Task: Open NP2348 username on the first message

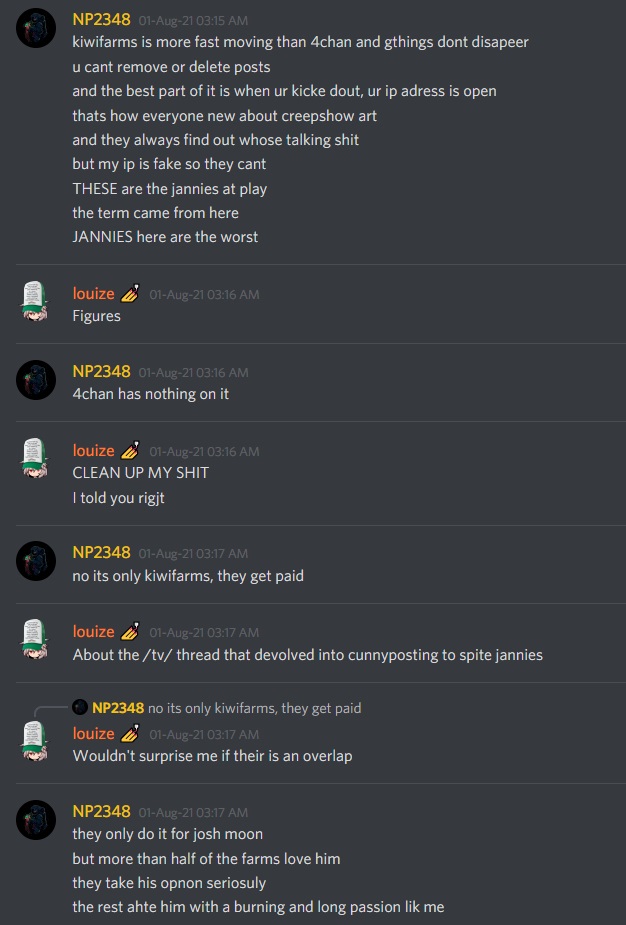Action: coord(101,19)
